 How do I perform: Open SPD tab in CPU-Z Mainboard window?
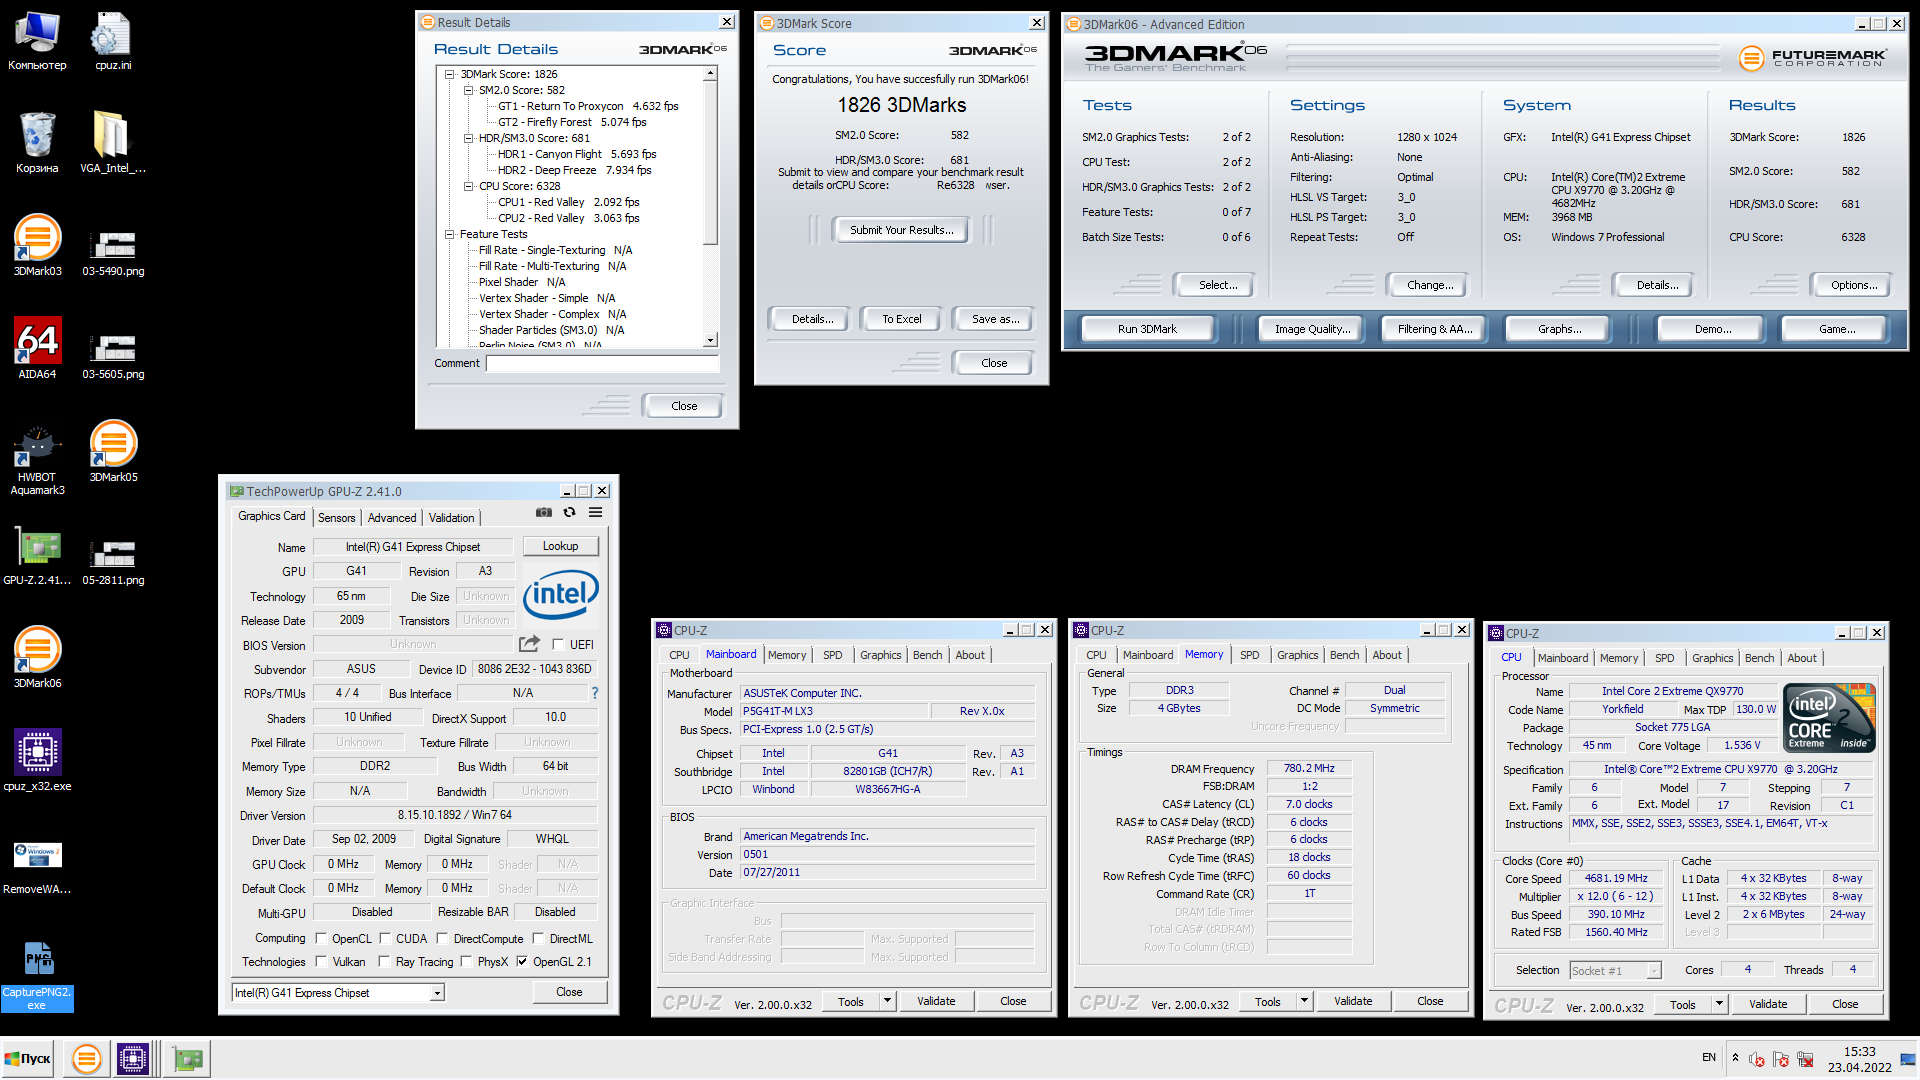[x=833, y=655]
